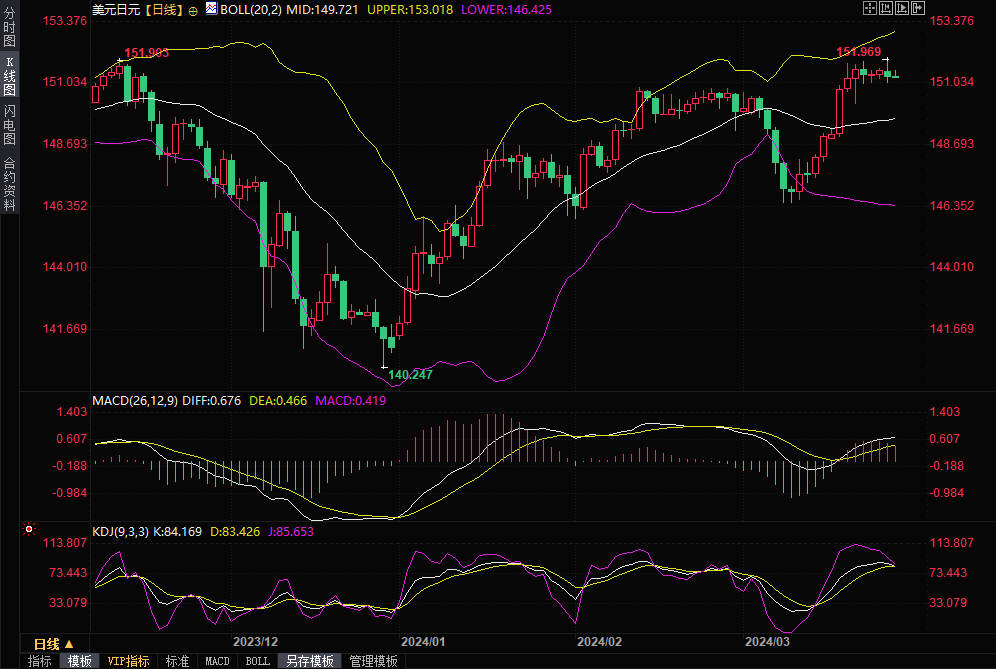
Task: Click the exit-arrow icon at top right
Action: pyautogui.click(x=917, y=8)
